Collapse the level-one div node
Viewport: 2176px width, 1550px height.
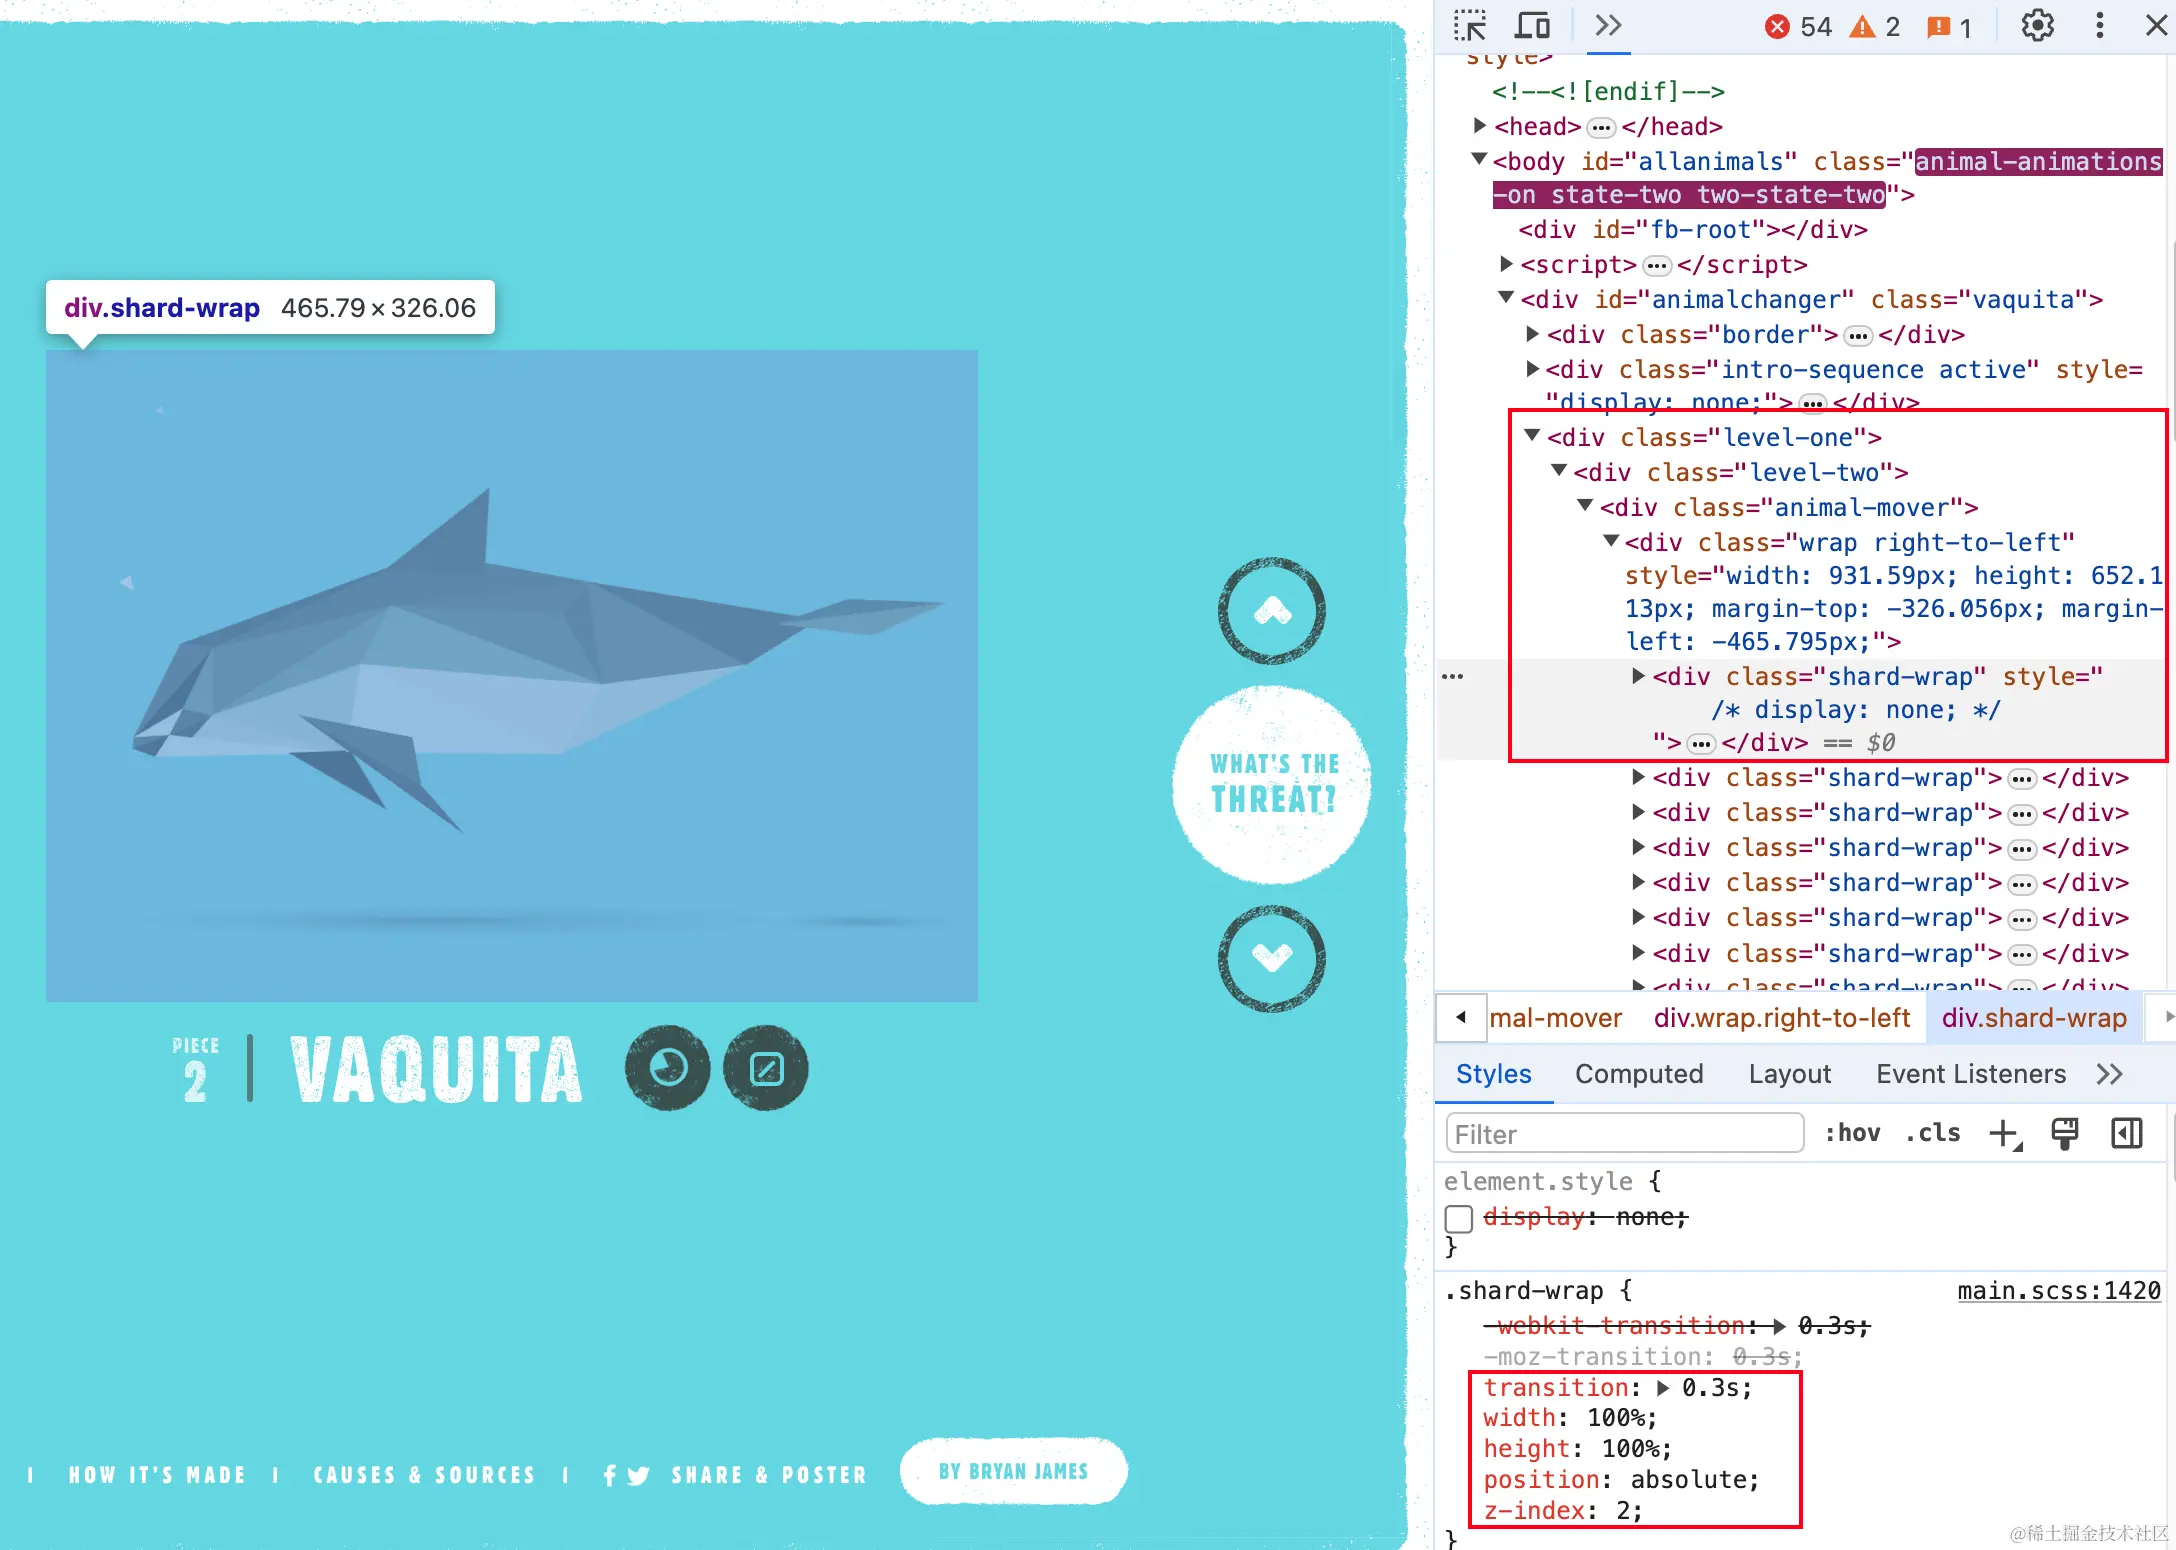pos(1532,436)
